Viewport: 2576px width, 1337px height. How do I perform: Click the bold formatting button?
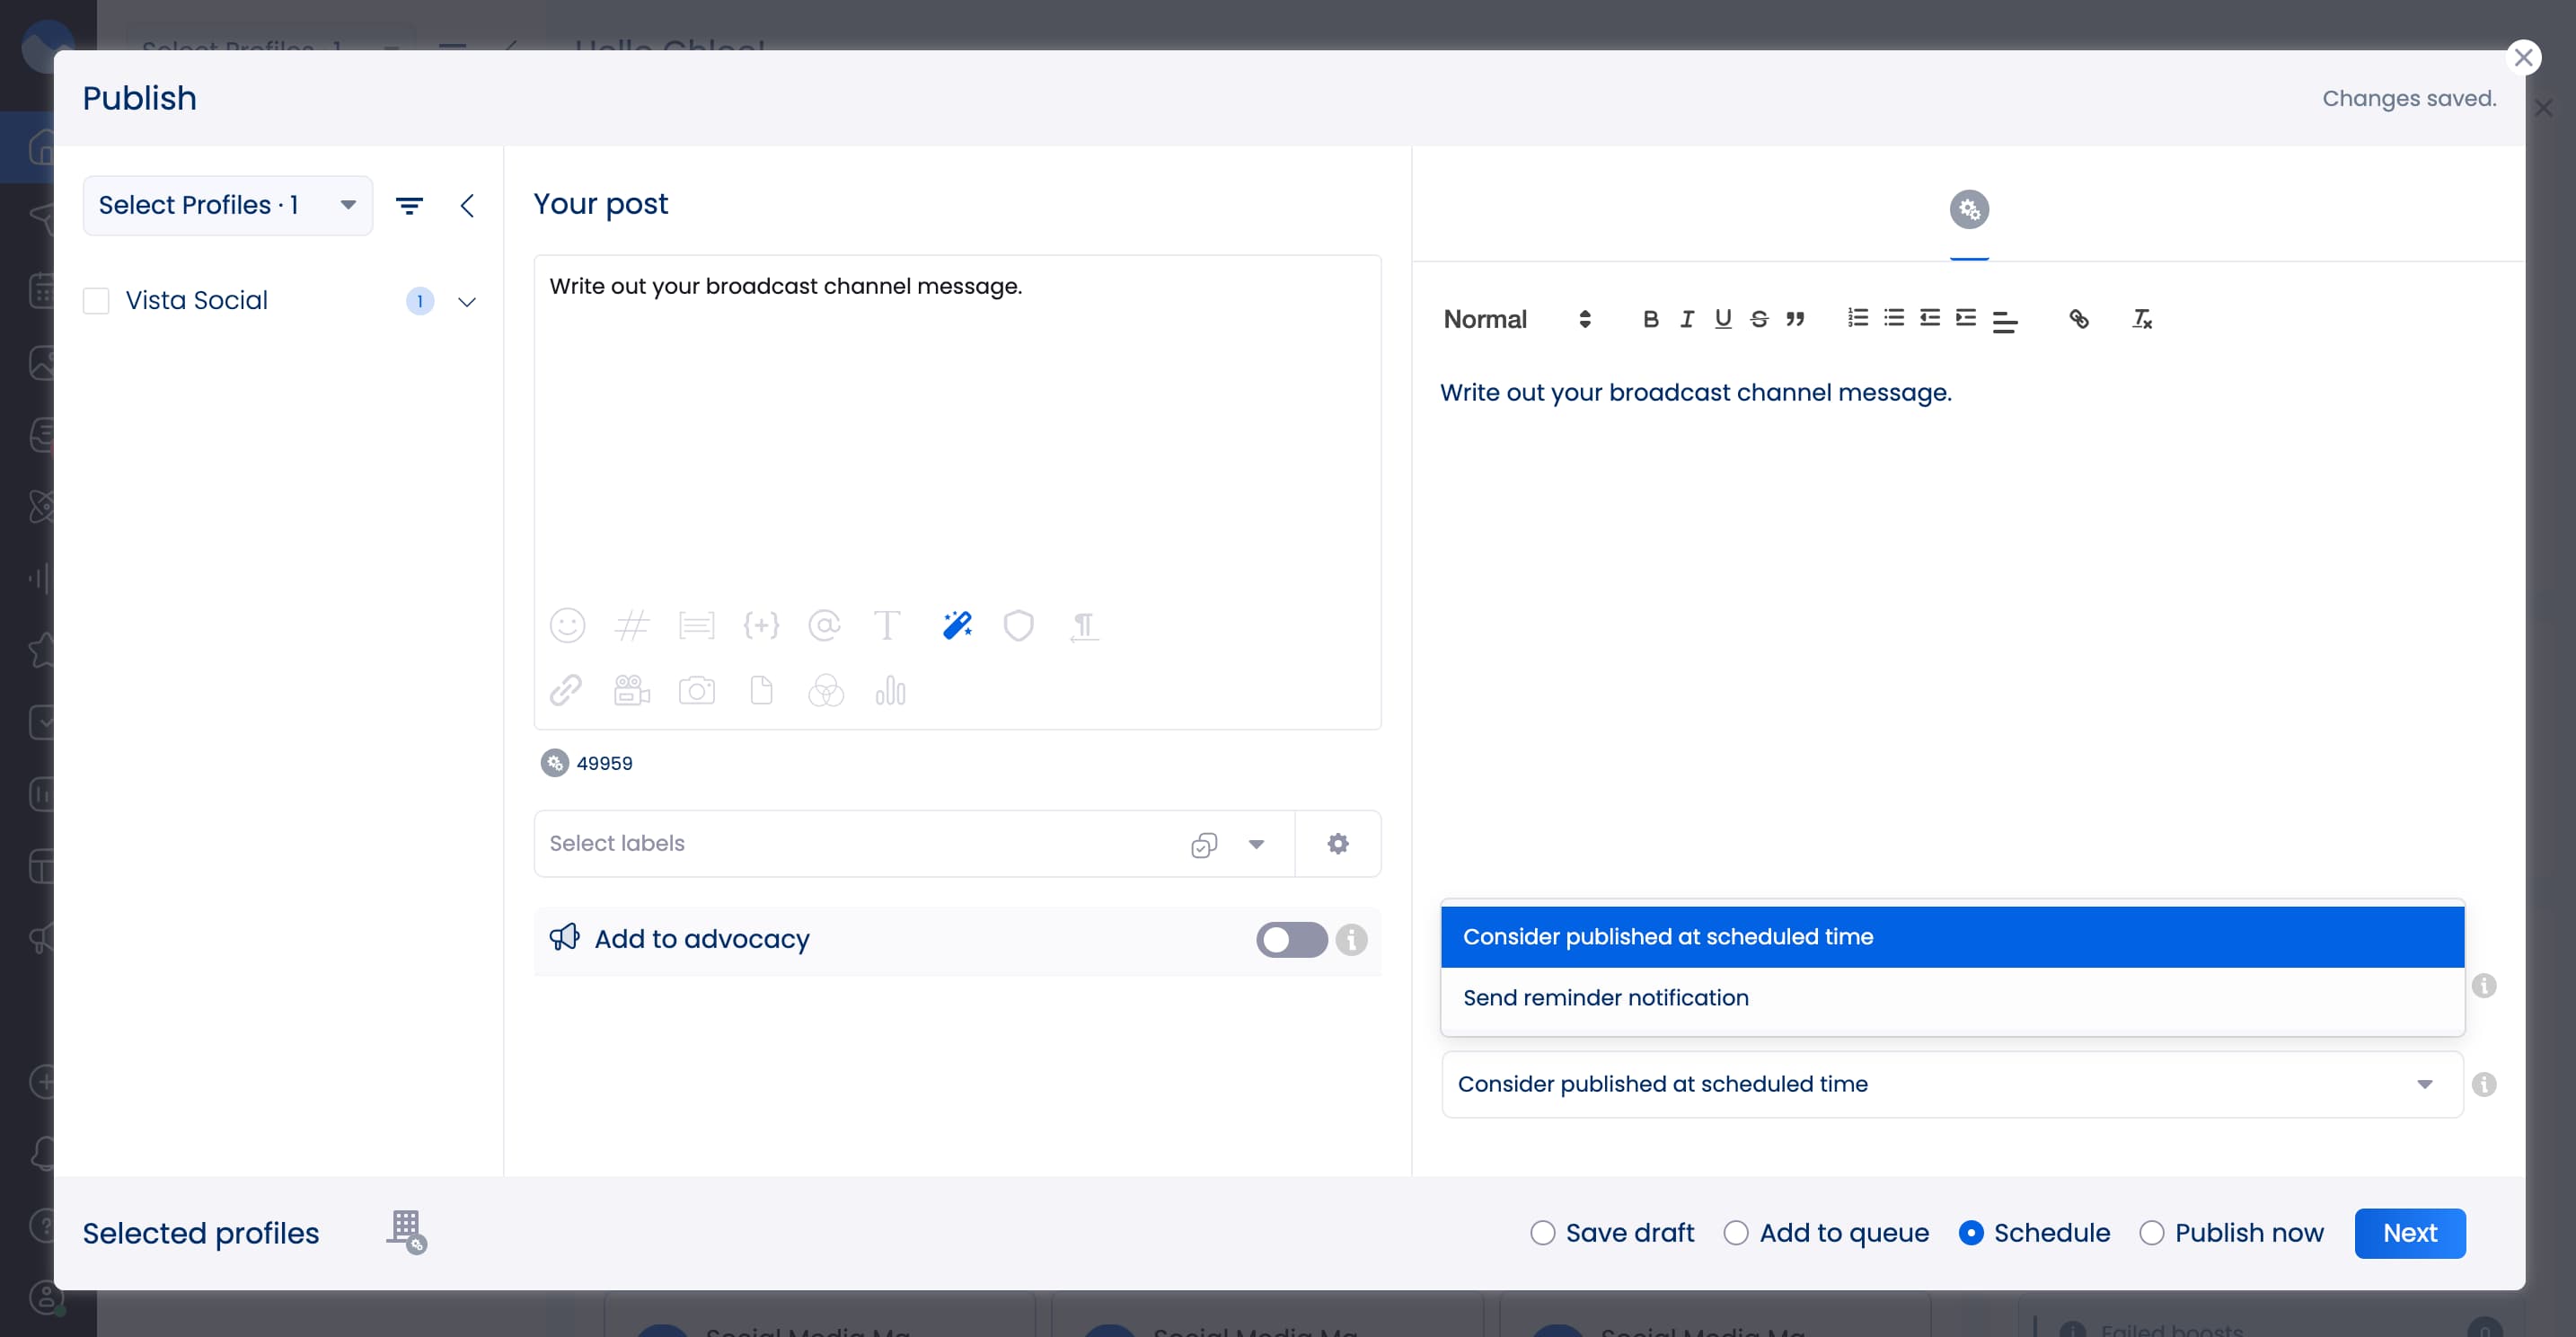1650,319
